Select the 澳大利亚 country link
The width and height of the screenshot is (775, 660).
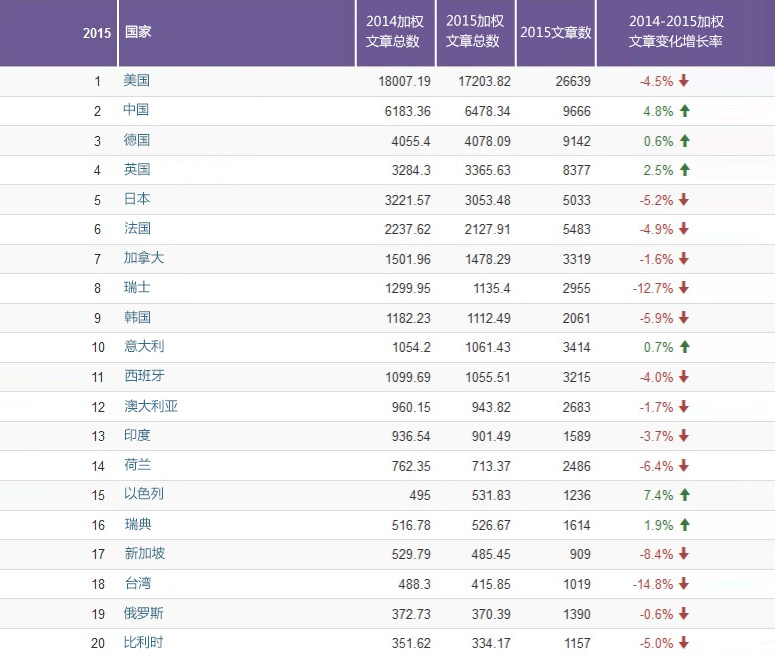pos(150,406)
